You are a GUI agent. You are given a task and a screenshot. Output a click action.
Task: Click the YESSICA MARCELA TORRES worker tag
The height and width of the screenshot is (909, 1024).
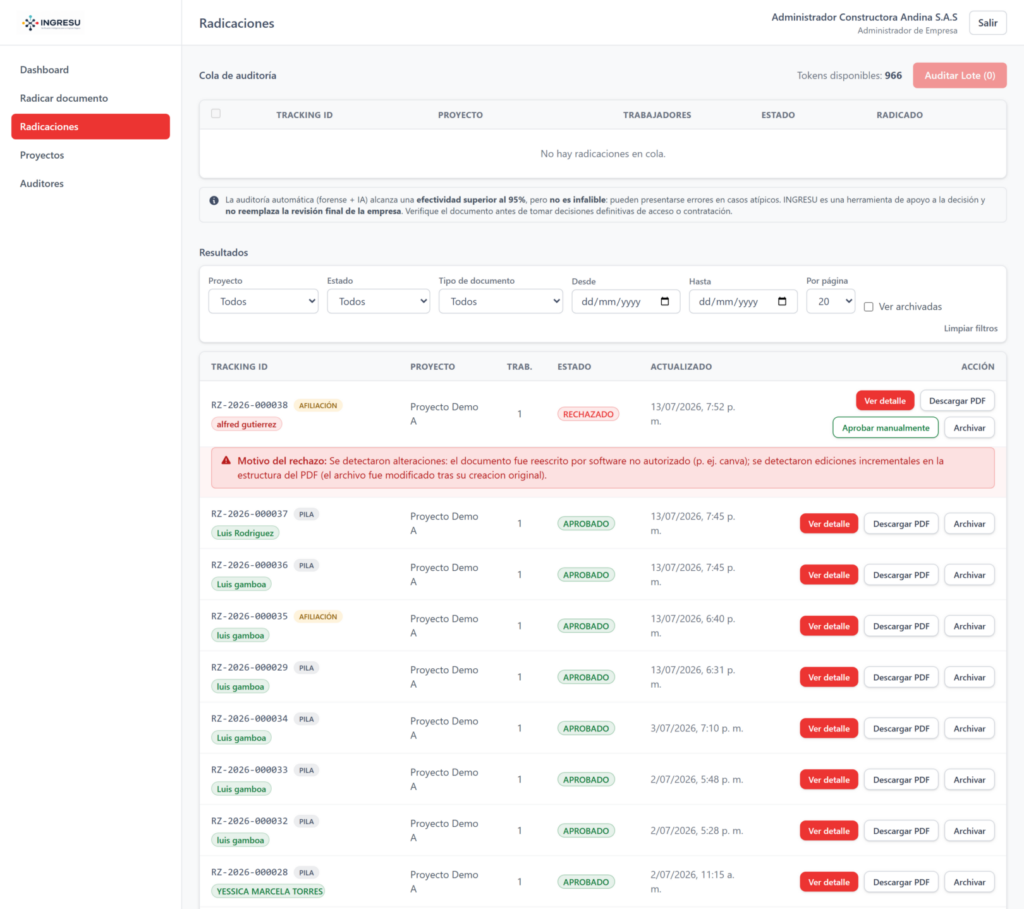tap(269, 891)
